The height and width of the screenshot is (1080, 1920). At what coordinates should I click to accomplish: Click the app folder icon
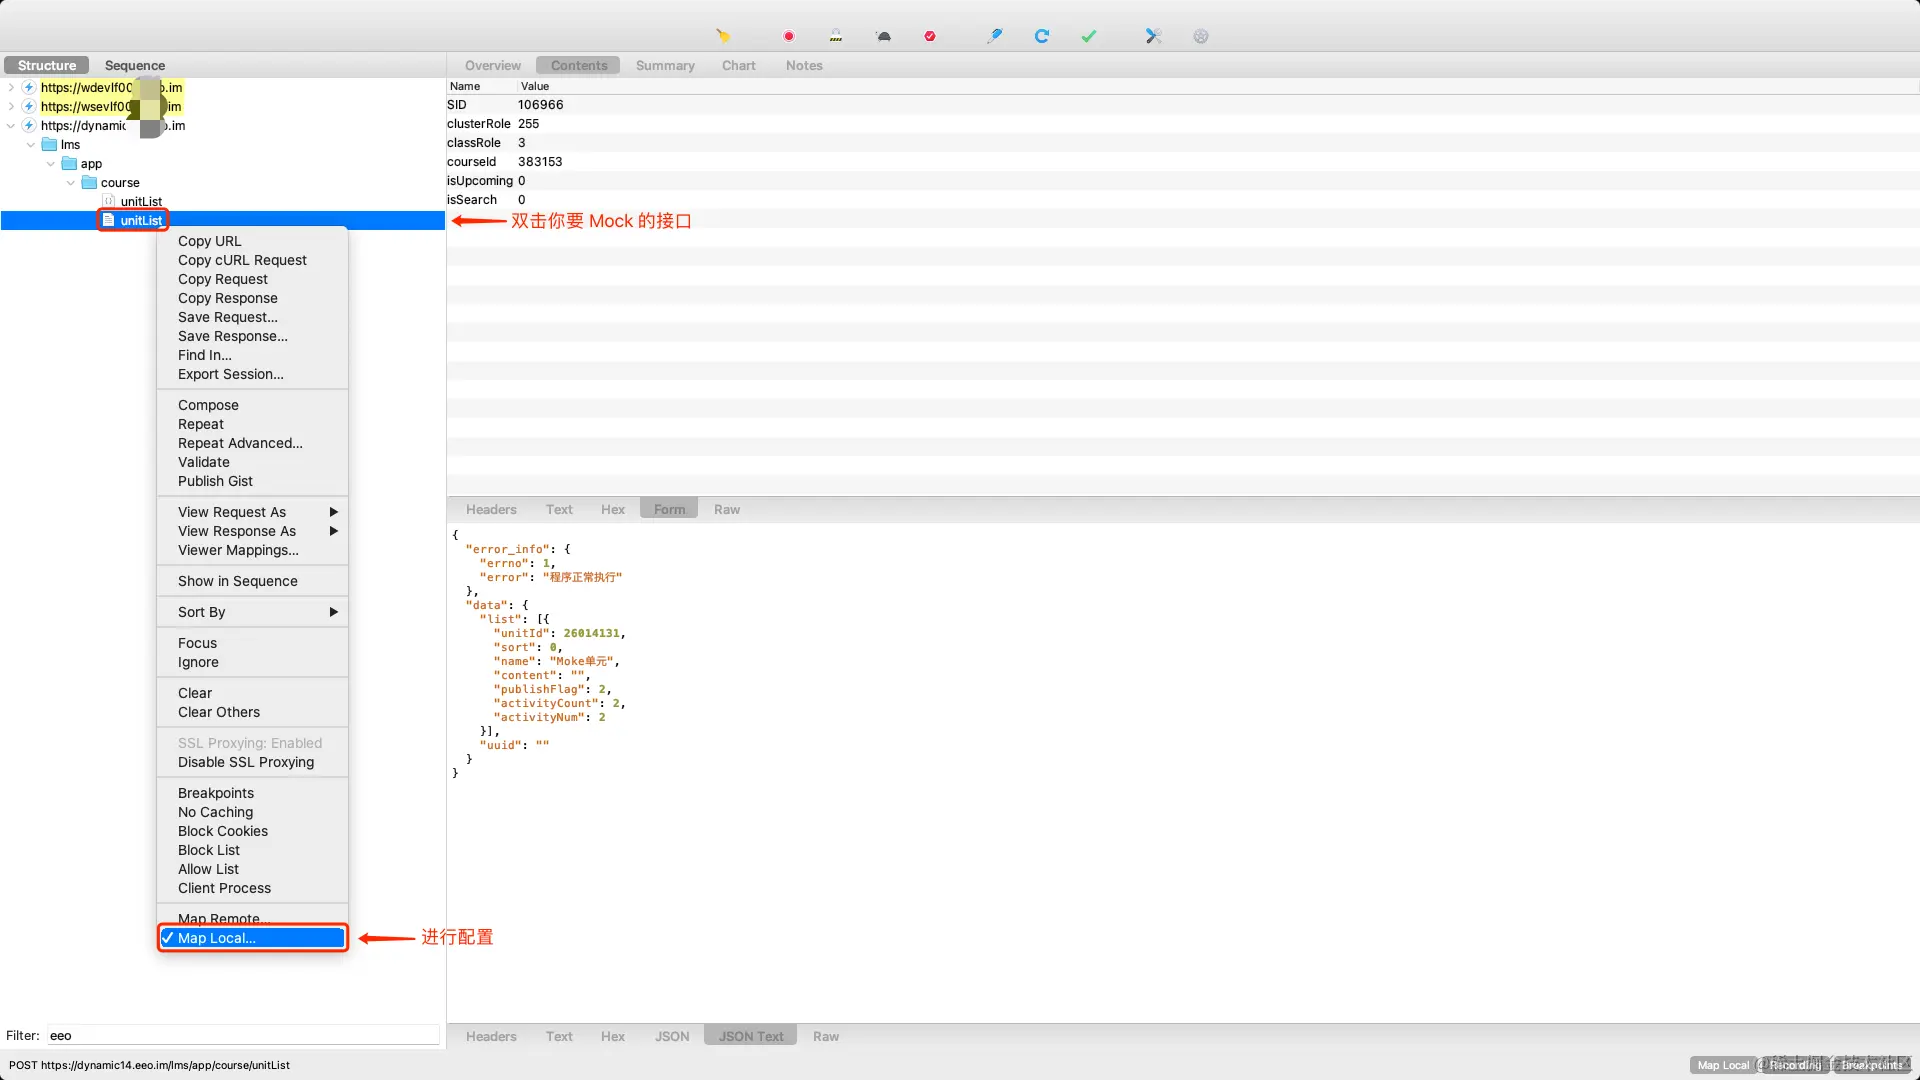point(69,164)
